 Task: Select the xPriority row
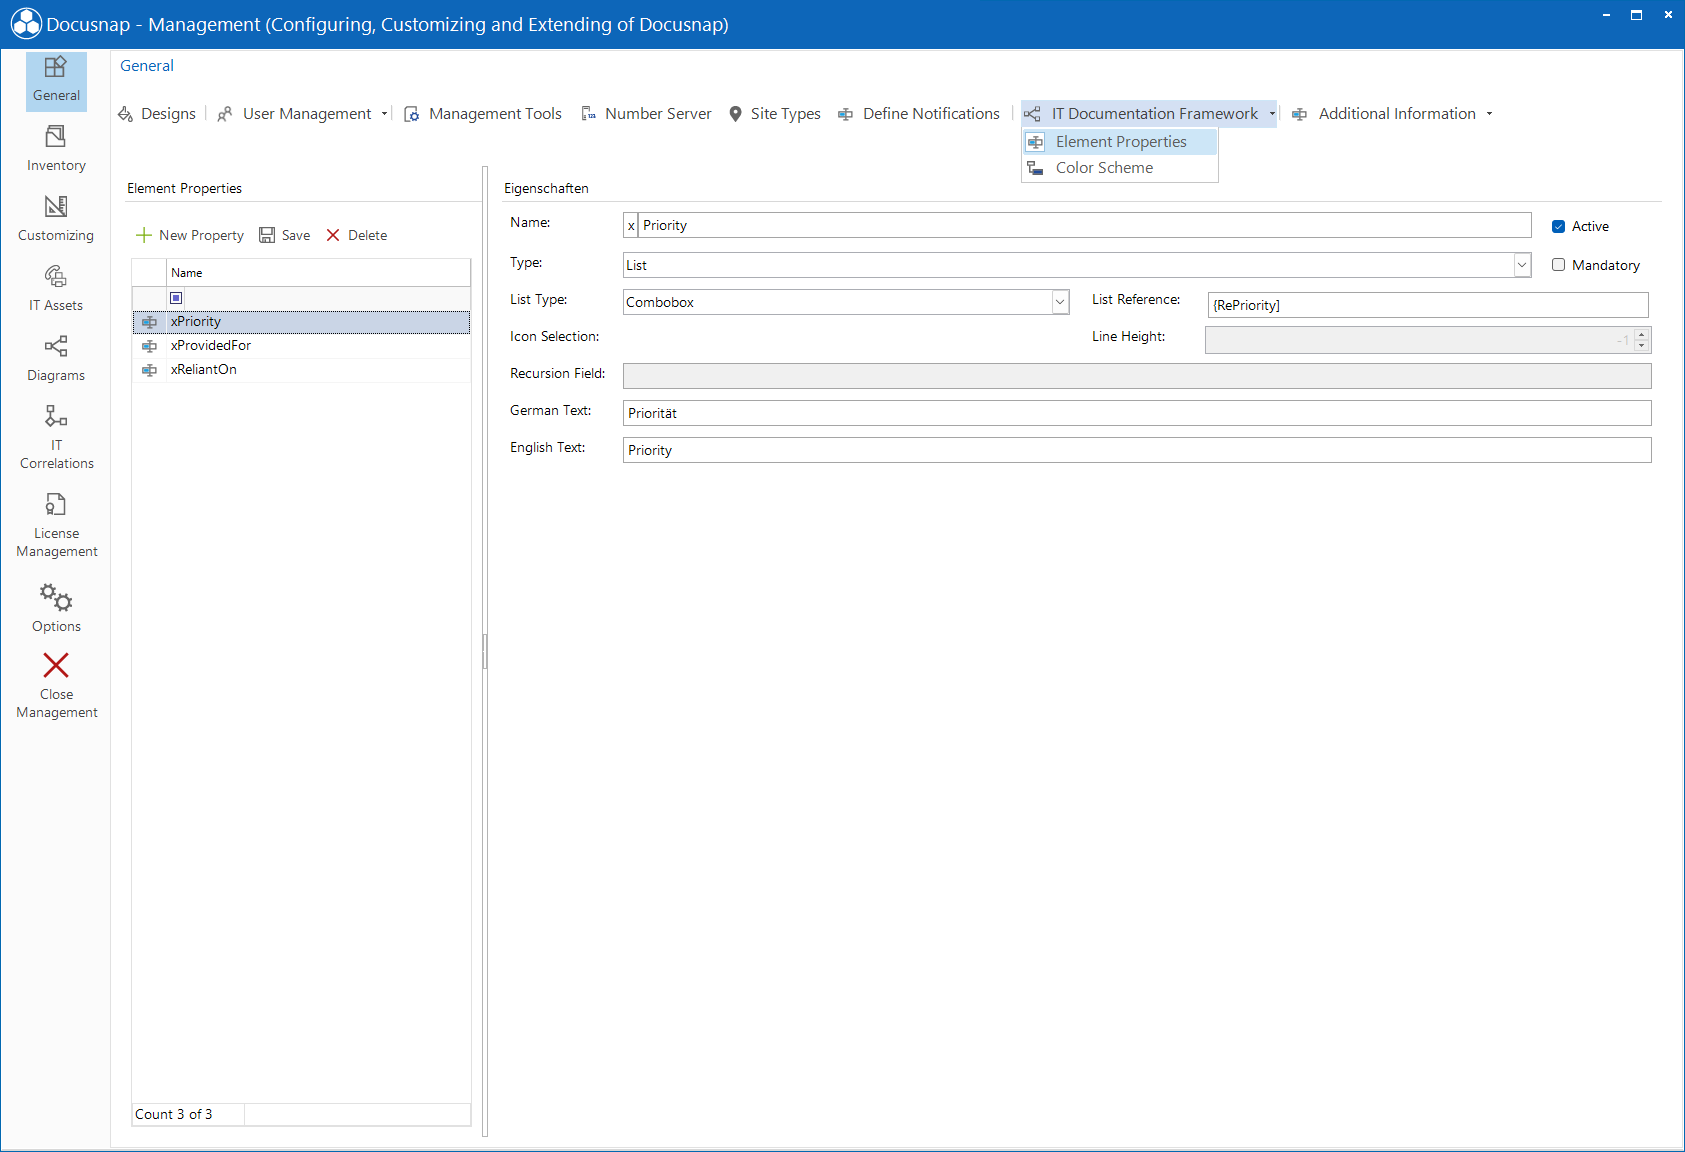301,321
